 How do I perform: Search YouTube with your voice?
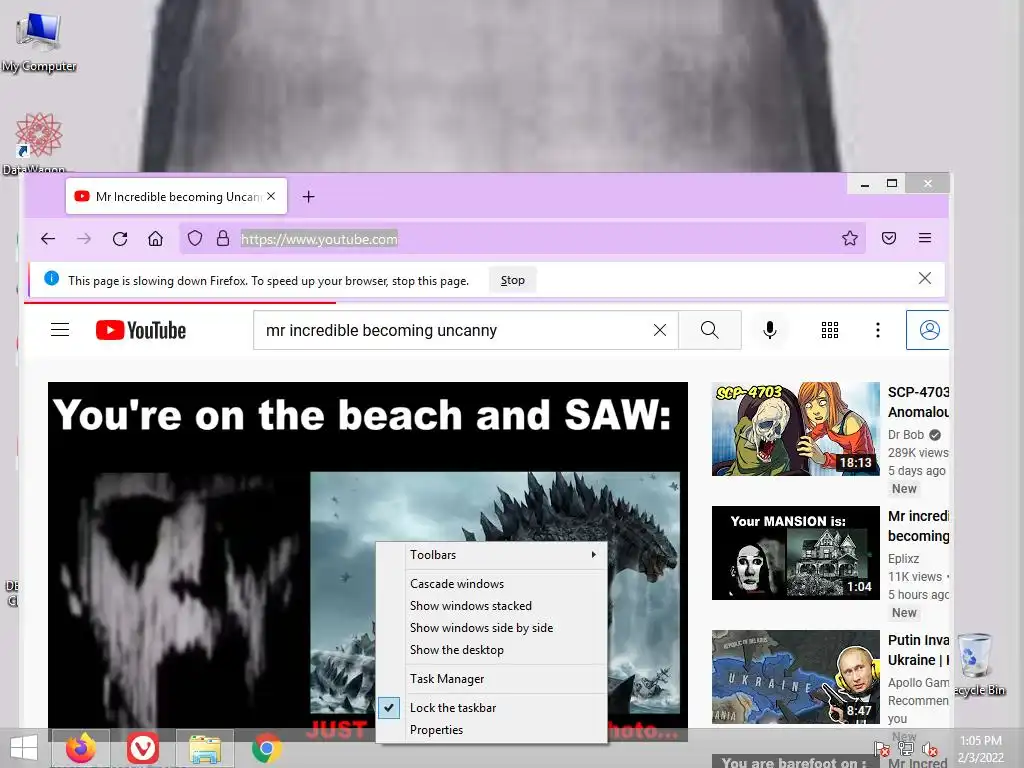(x=770, y=330)
